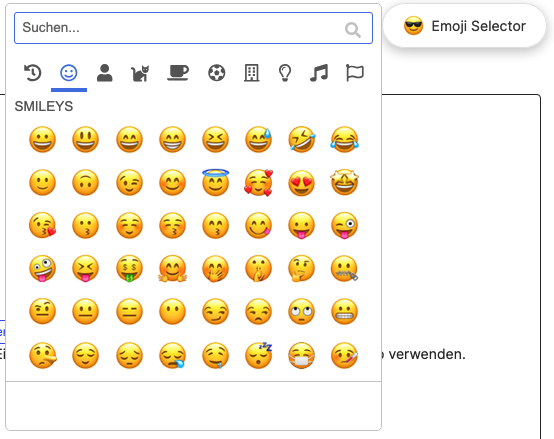Pick the face without mouth emoji
This screenshot has width=554, height=439.
click(x=172, y=312)
